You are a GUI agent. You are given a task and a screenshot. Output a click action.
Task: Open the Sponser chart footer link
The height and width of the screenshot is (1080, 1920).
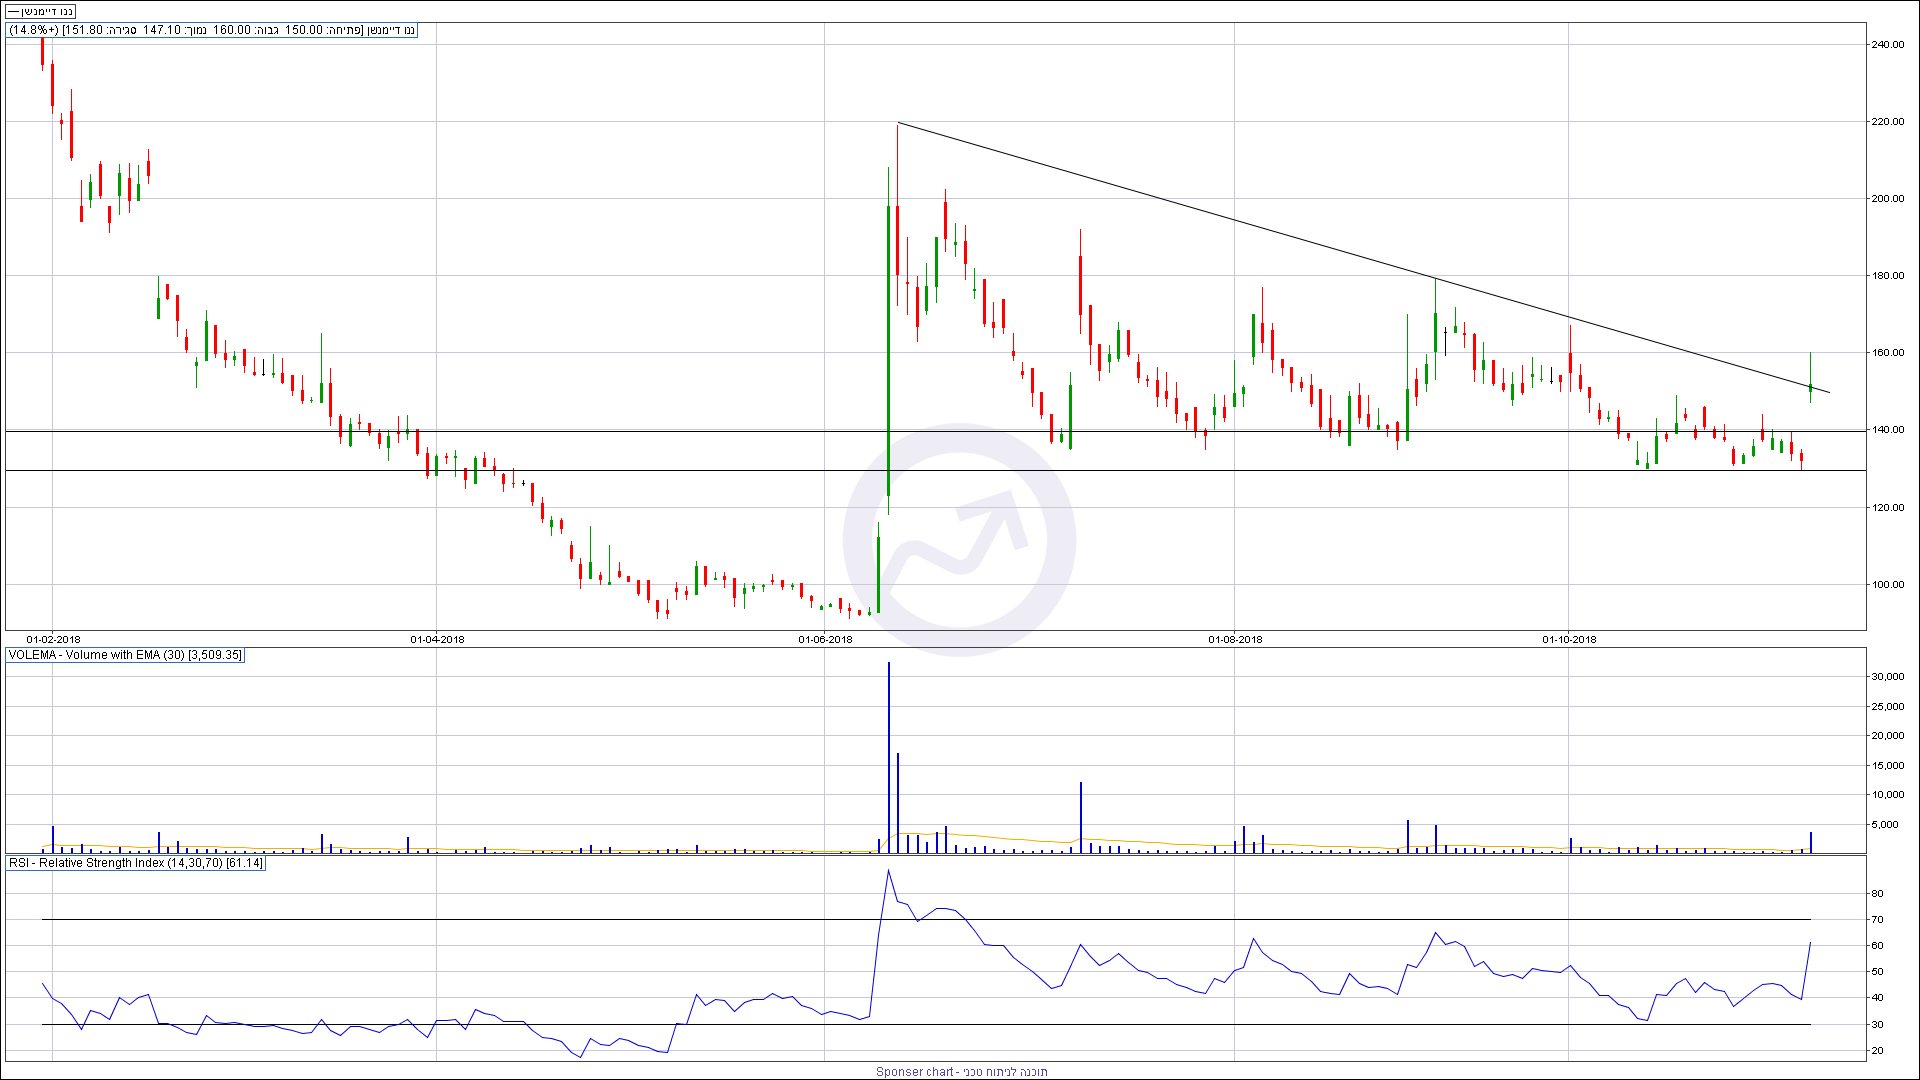click(x=961, y=1071)
